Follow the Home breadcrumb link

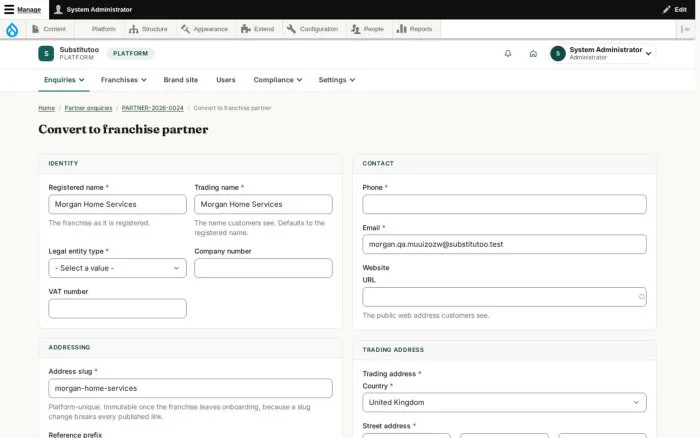(x=46, y=108)
